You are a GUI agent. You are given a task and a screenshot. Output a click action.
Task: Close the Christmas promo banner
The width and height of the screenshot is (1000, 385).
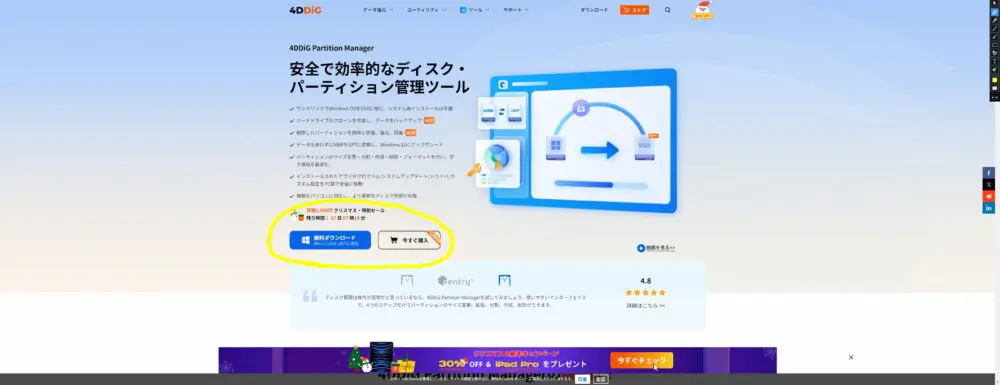pyautogui.click(x=851, y=358)
